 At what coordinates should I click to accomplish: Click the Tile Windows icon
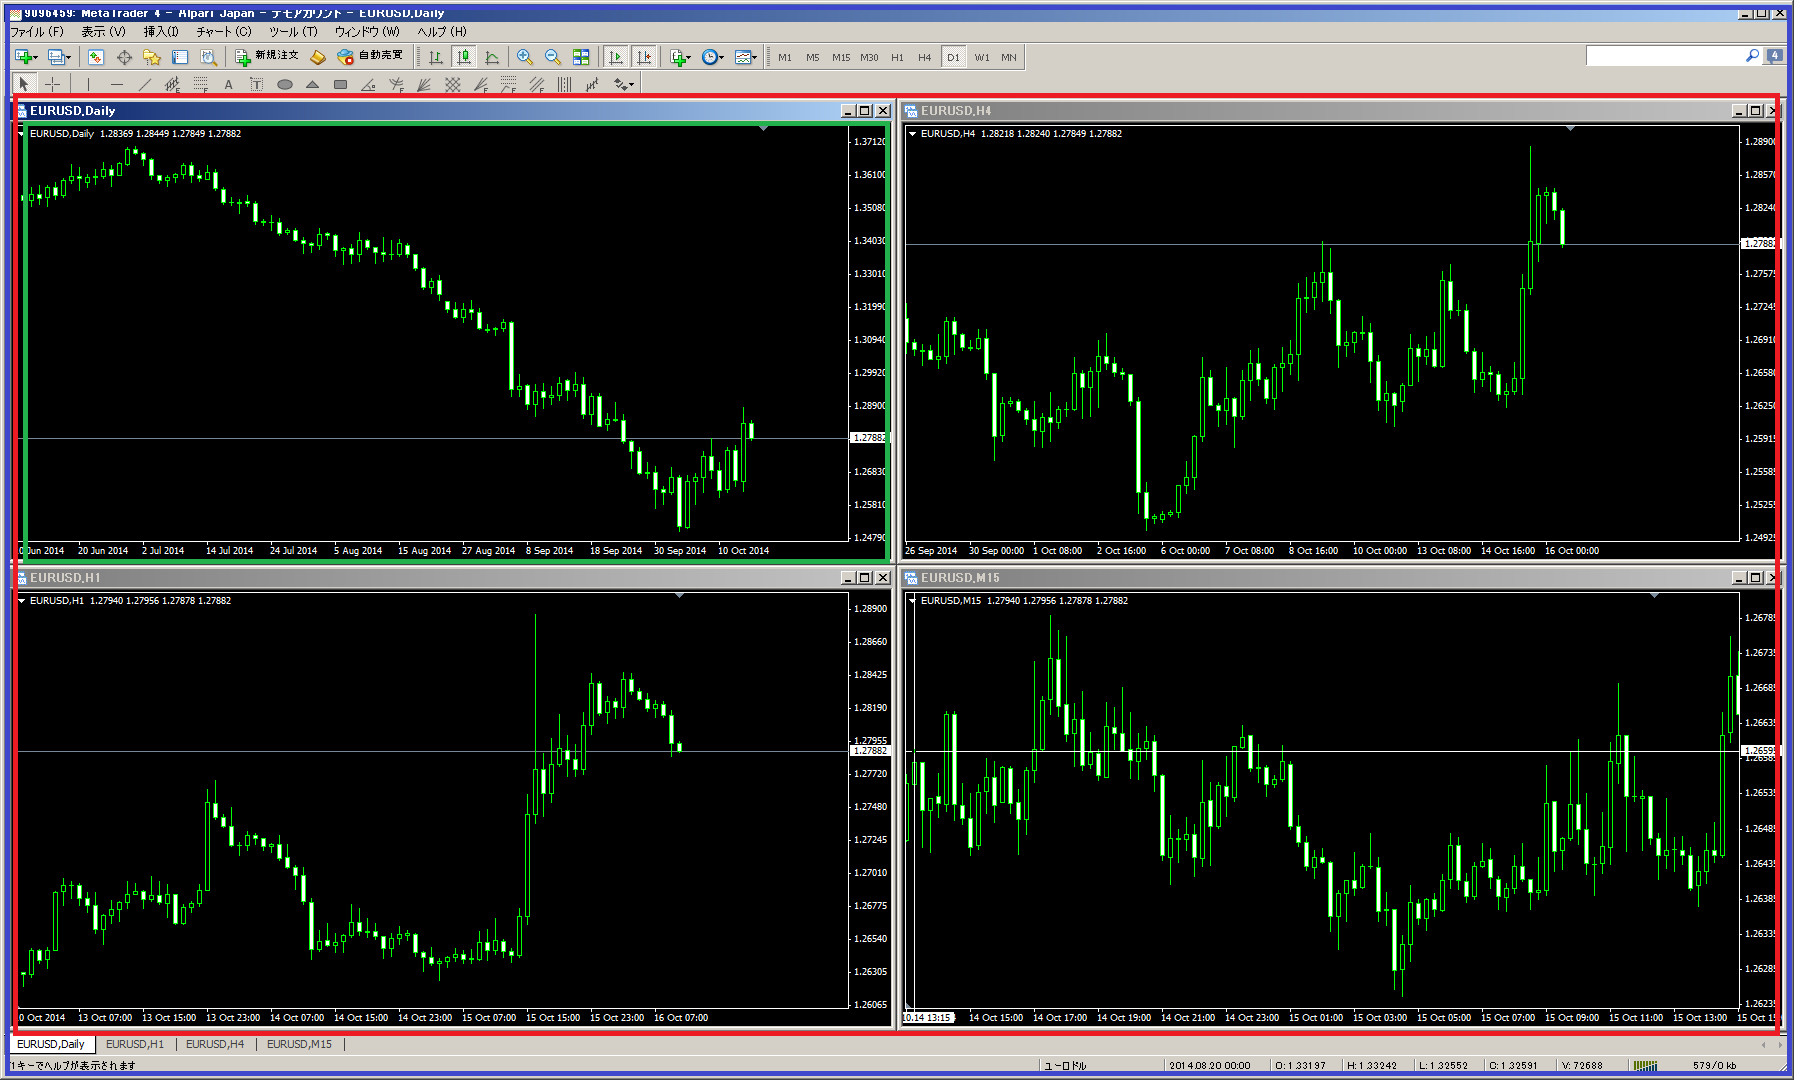click(581, 57)
